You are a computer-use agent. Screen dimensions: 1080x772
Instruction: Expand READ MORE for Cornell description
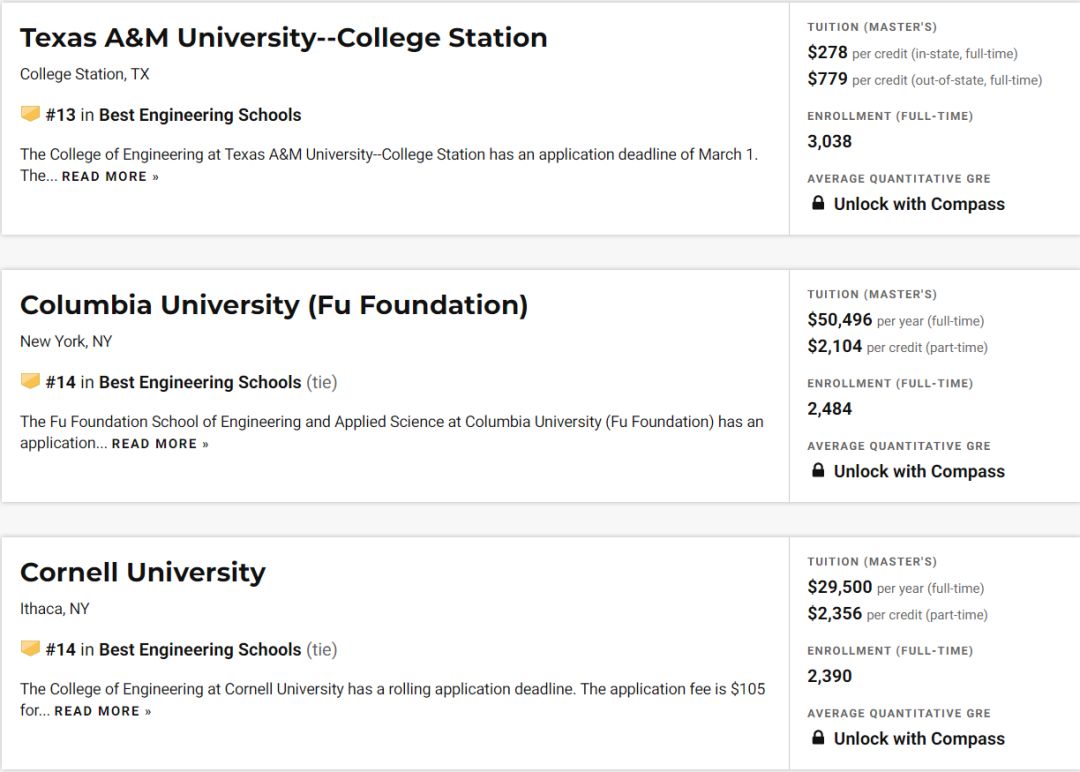point(103,711)
